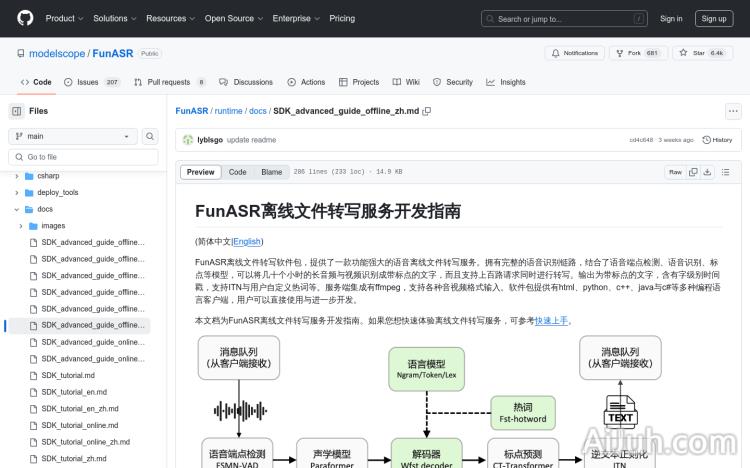The width and height of the screenshot is (750, 468).
Task: Switch to Preview view mode
Action: pyautogui.click(x=201, y=172)
